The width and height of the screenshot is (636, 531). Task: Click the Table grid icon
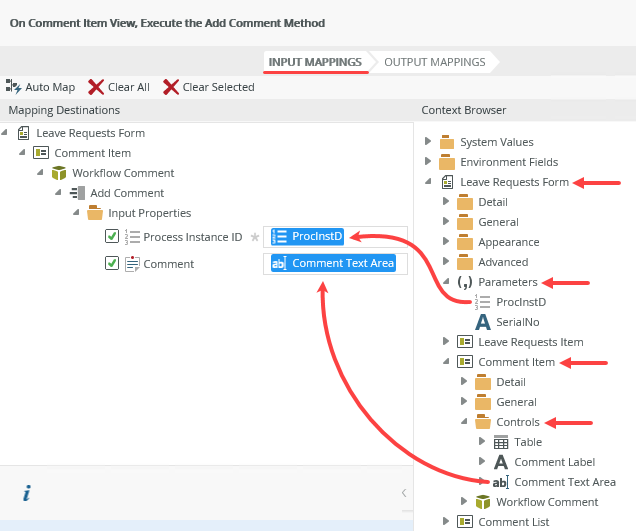click(501, 442)
